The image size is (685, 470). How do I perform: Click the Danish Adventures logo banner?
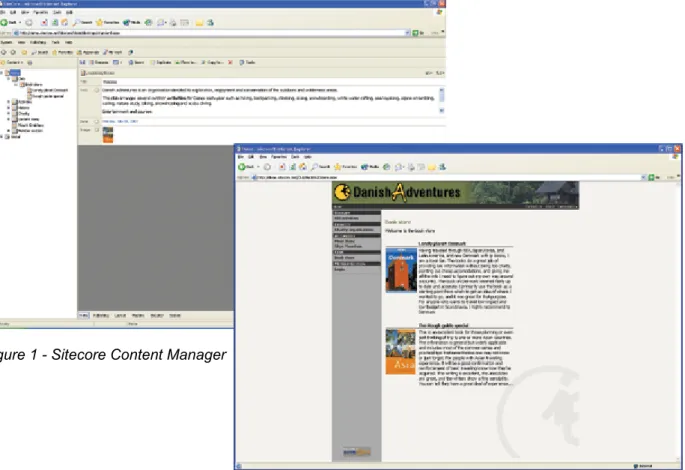(x=456, y=193)
